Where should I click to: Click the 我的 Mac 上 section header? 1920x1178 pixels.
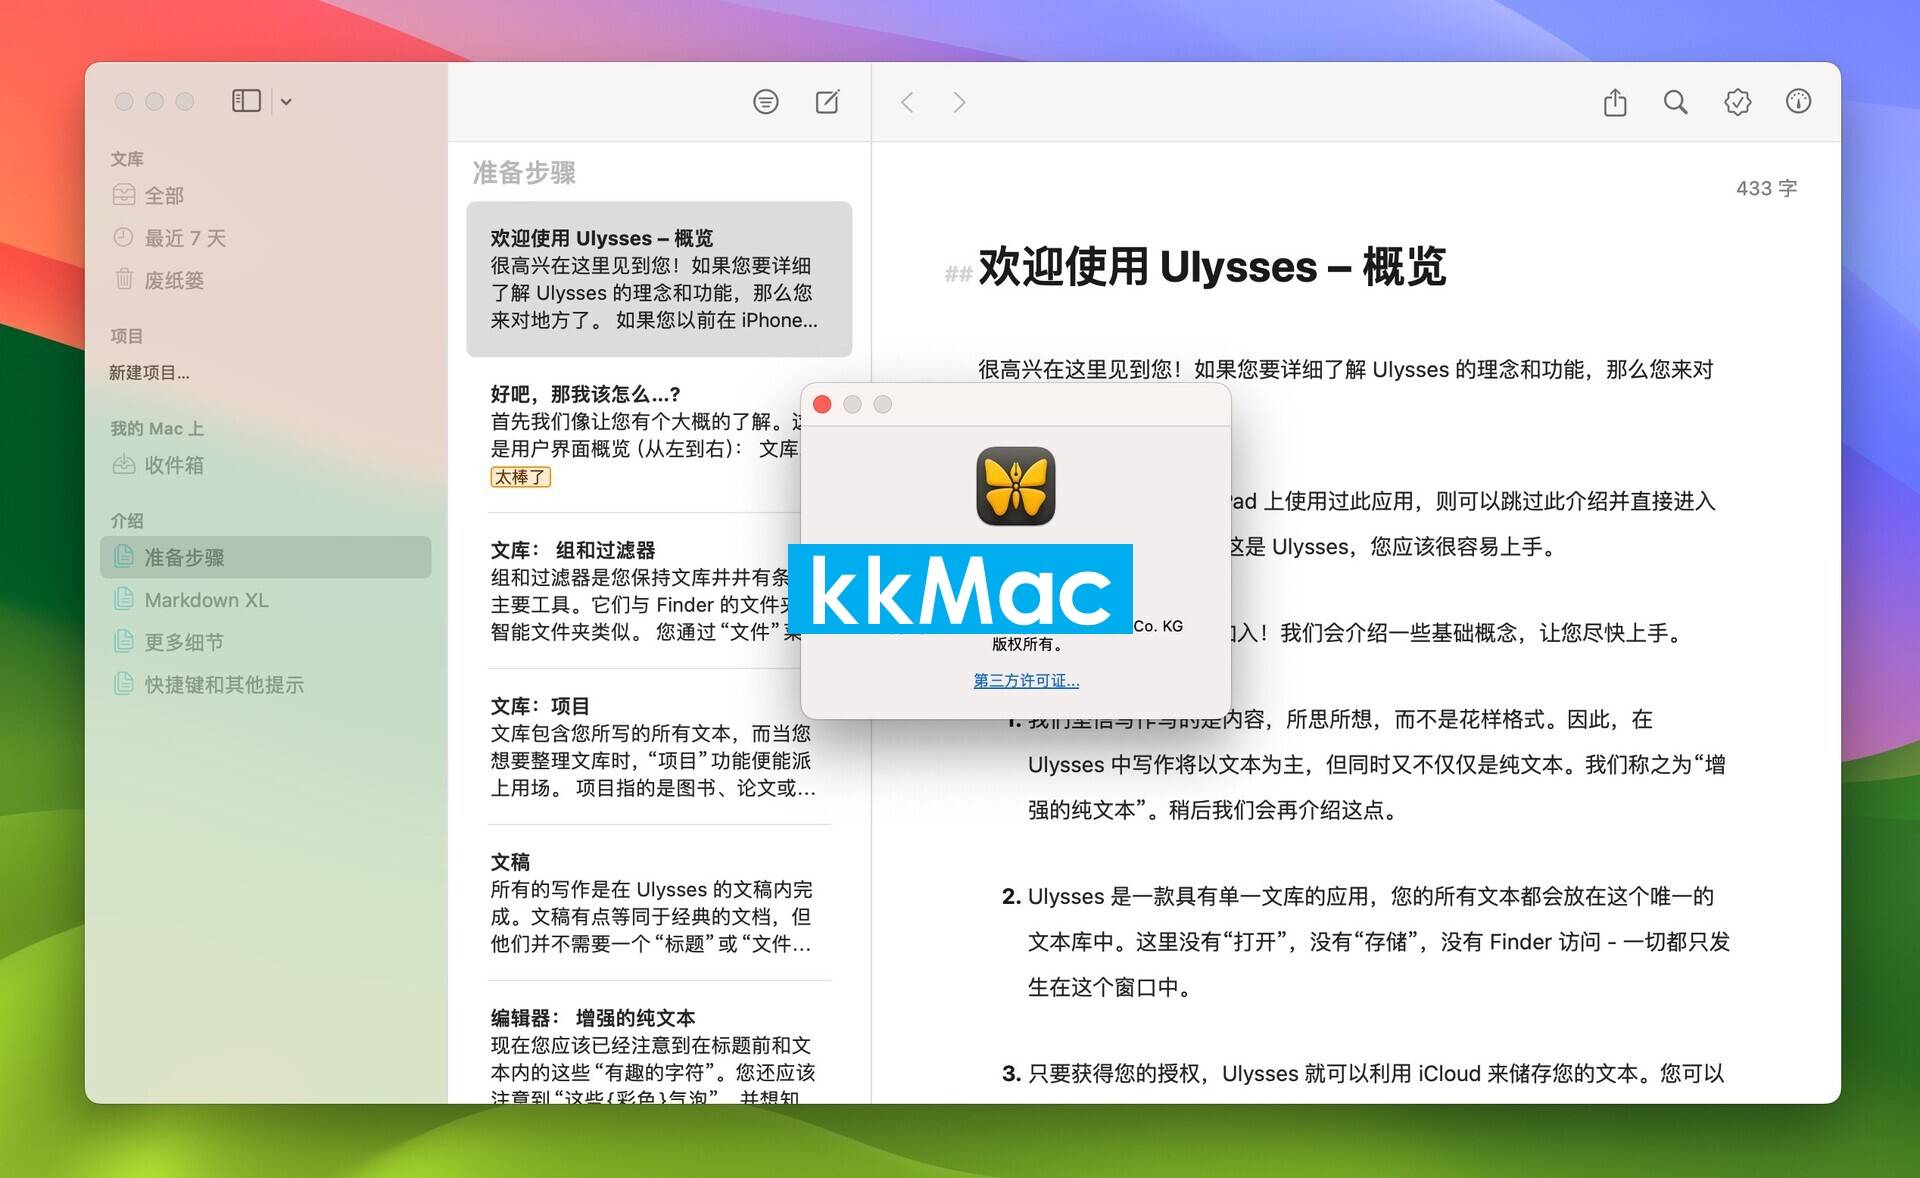click(x=157, y=428)
